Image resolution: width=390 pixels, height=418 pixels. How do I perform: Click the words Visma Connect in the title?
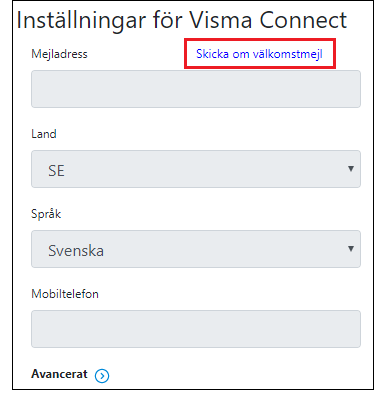(268, 20)
